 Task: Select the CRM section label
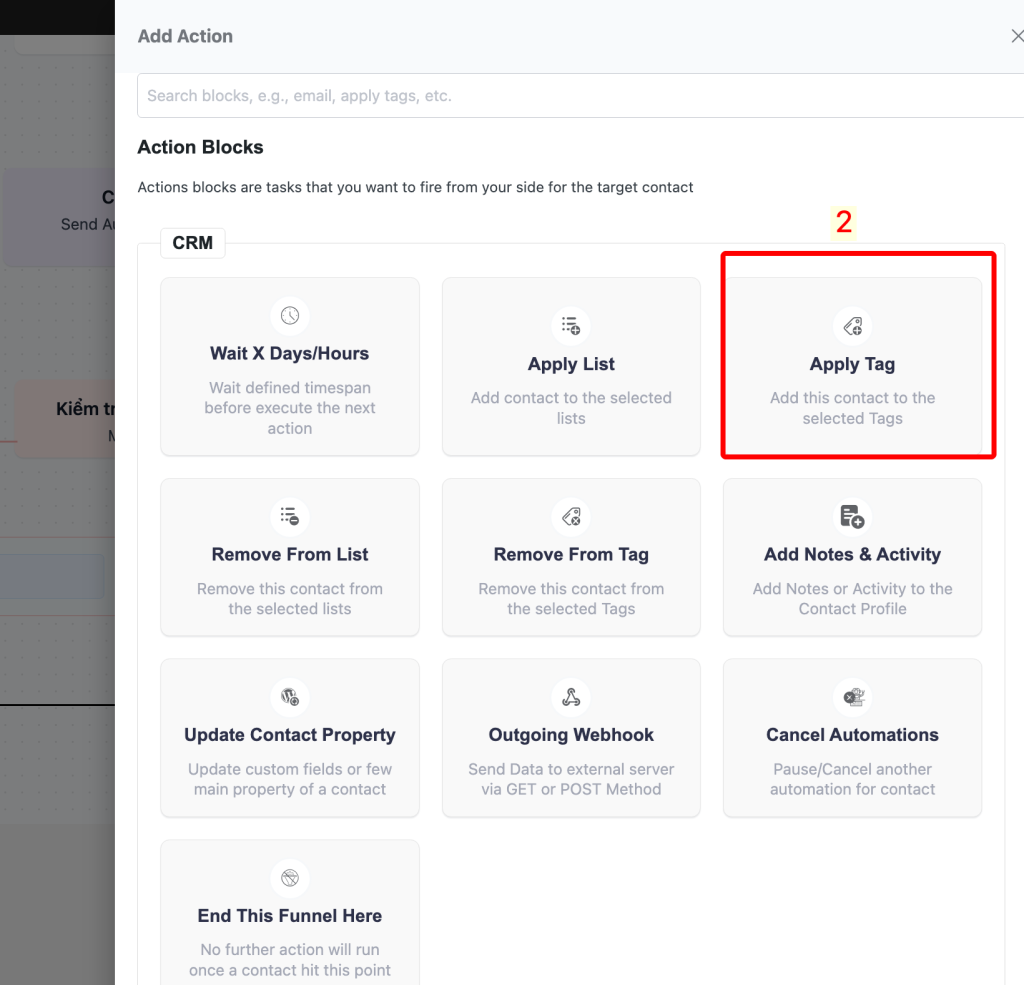(192, 243)
